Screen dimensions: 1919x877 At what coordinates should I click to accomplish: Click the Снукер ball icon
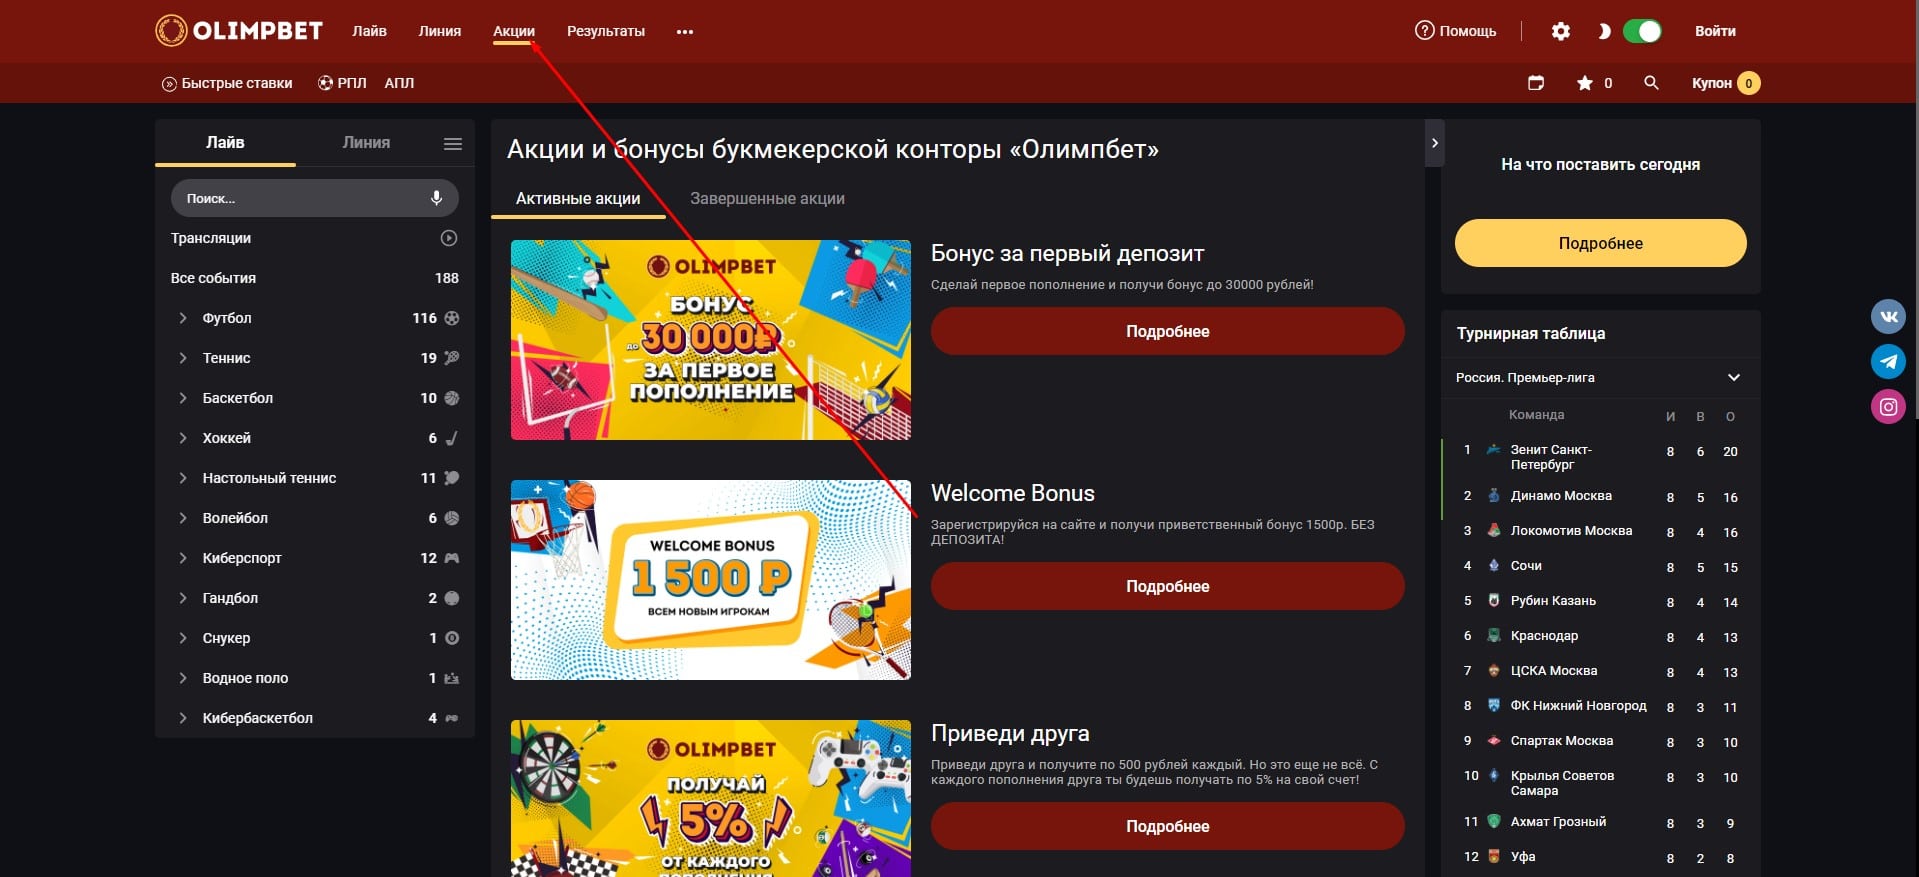(x=452, y=638)
